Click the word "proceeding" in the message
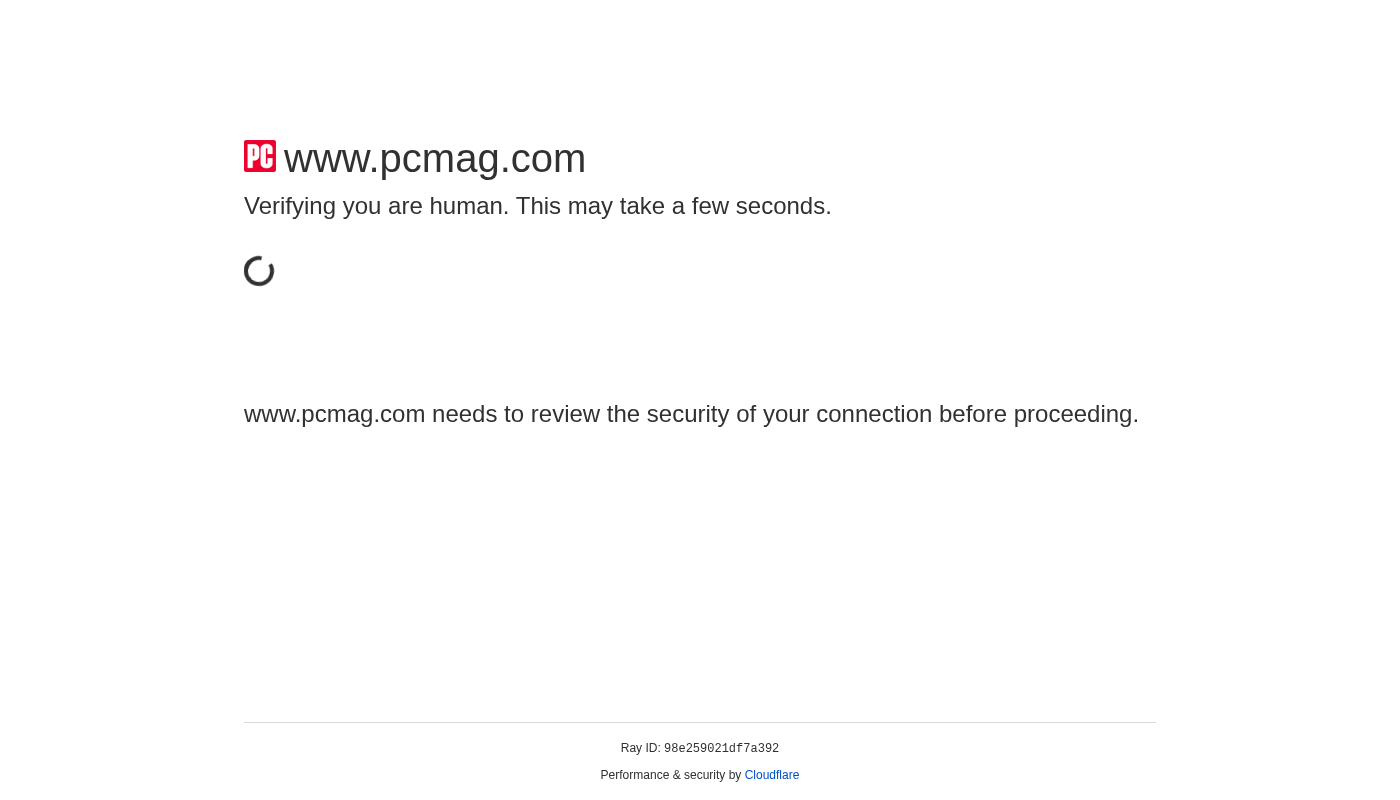The height and width of the screenshot is (800, 1400). (x=1074, y=414)
